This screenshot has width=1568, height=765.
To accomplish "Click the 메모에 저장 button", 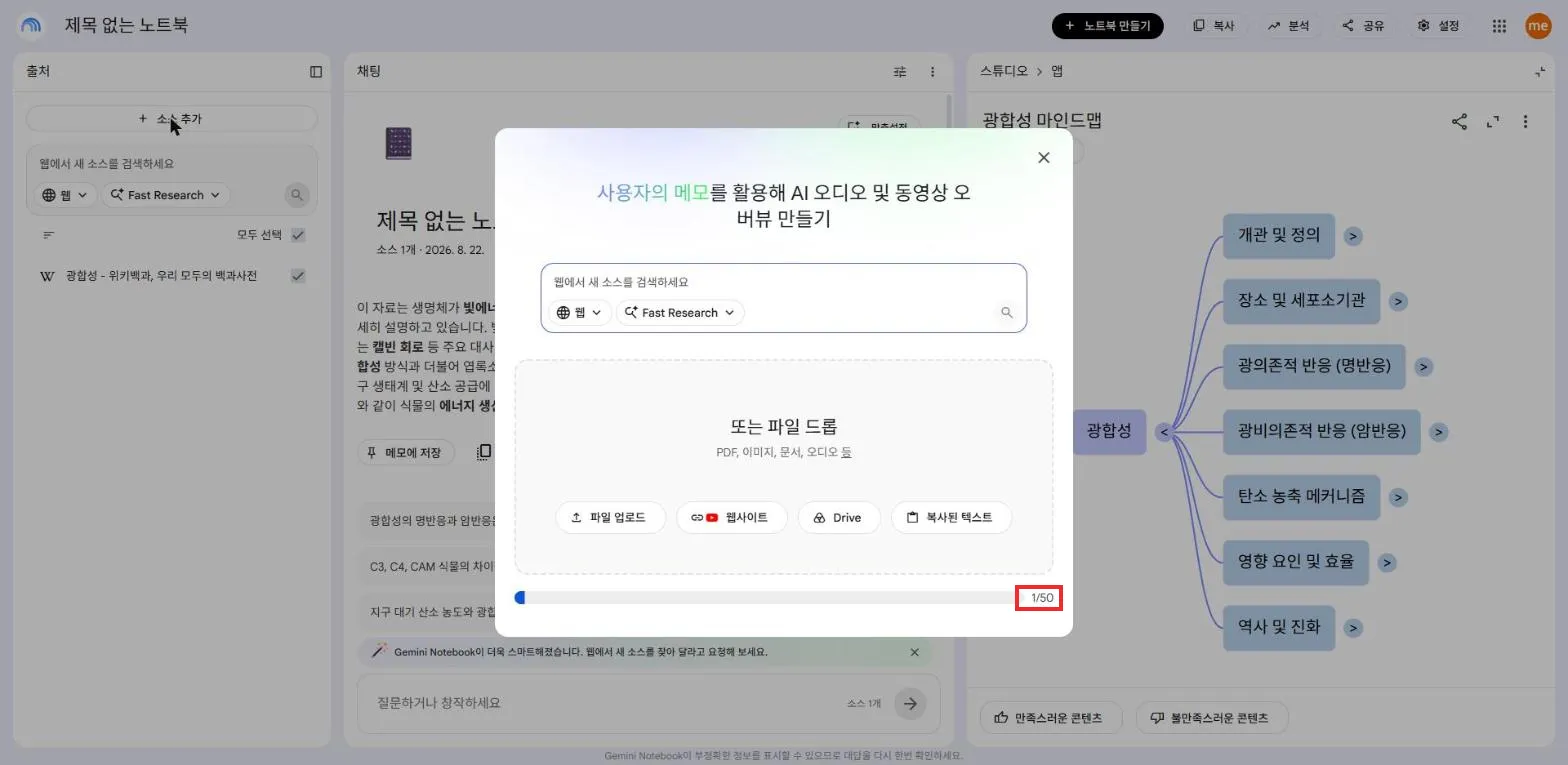I will (405, 453).
